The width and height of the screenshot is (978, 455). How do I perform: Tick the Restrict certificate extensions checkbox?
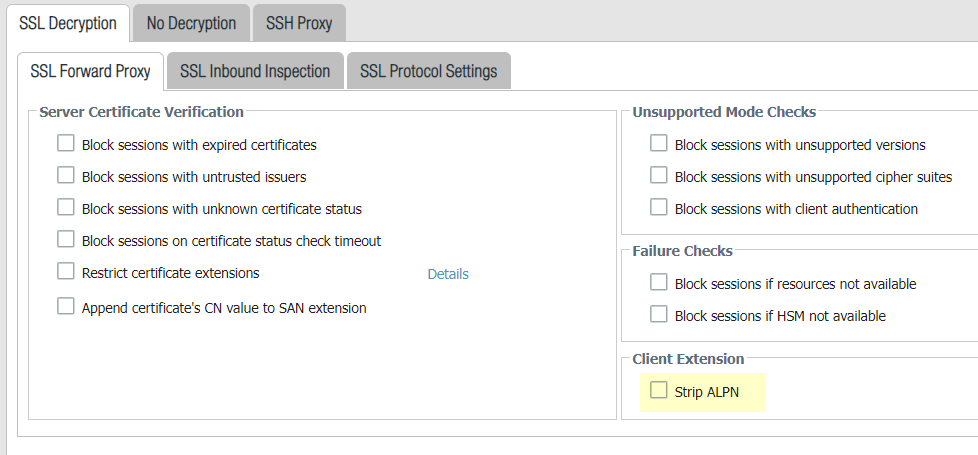66,272
